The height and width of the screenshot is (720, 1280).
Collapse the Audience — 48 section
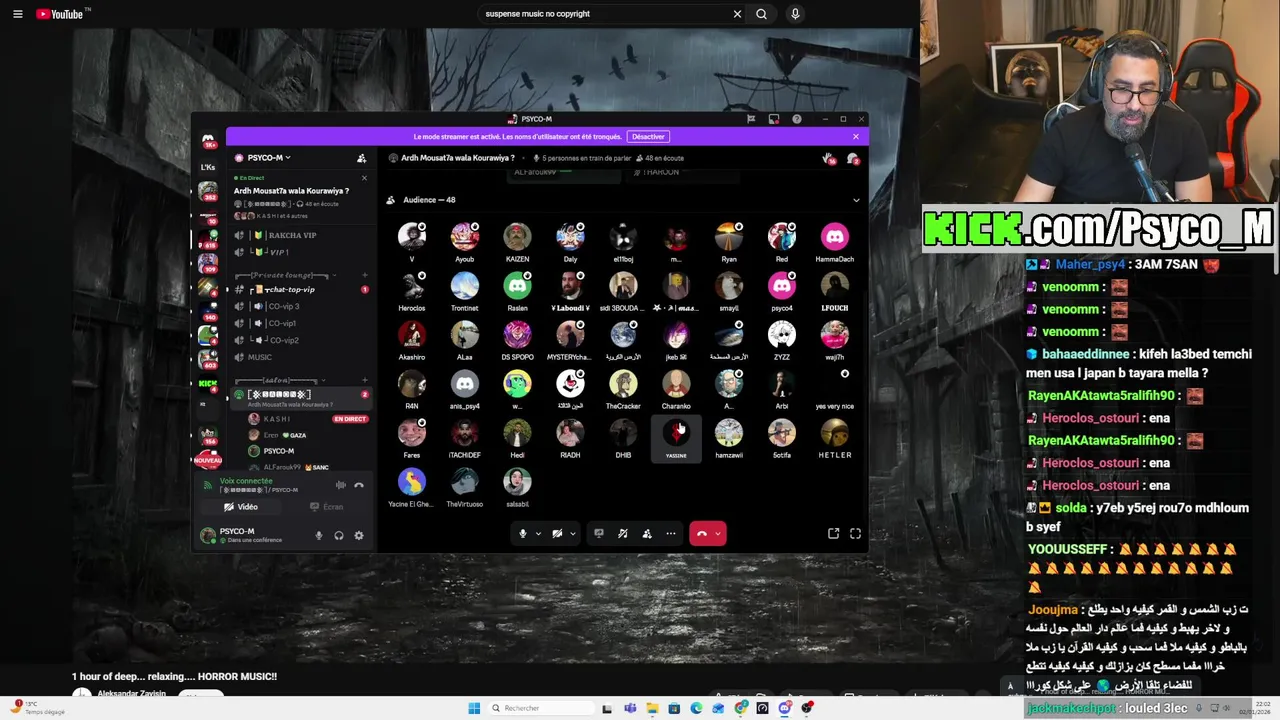[x=856, y=200]
